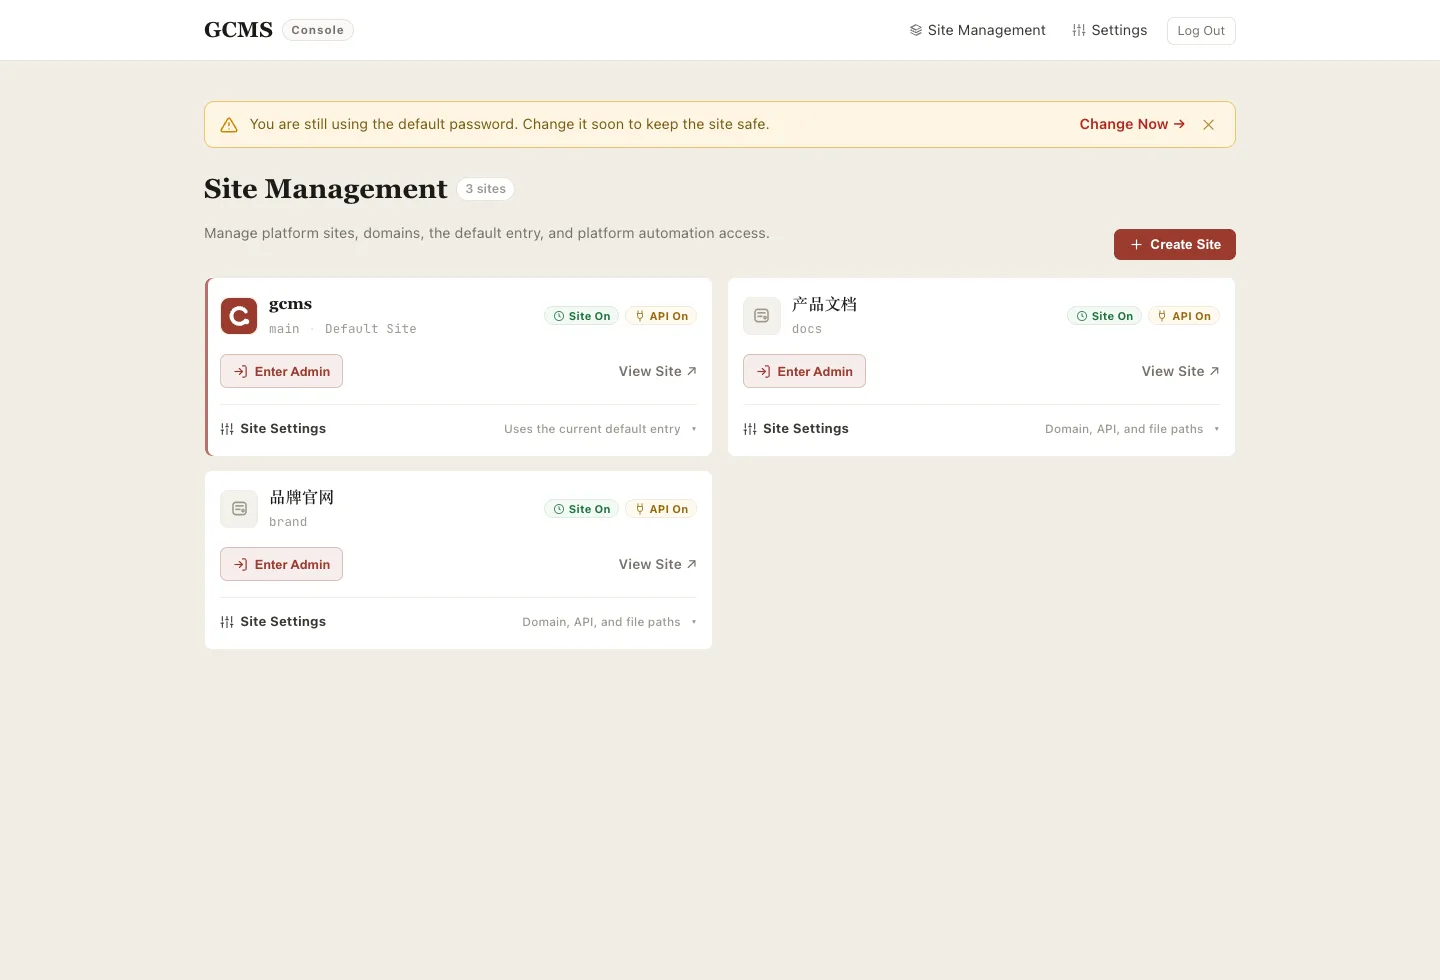
Task: Click the gcms site name
Action: coord(290,304)
